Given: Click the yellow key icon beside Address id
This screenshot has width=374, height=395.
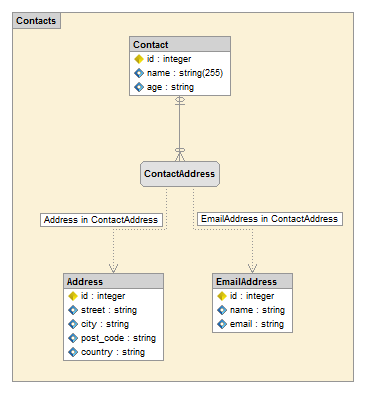Looking at the screenshot, I should 73,296.
